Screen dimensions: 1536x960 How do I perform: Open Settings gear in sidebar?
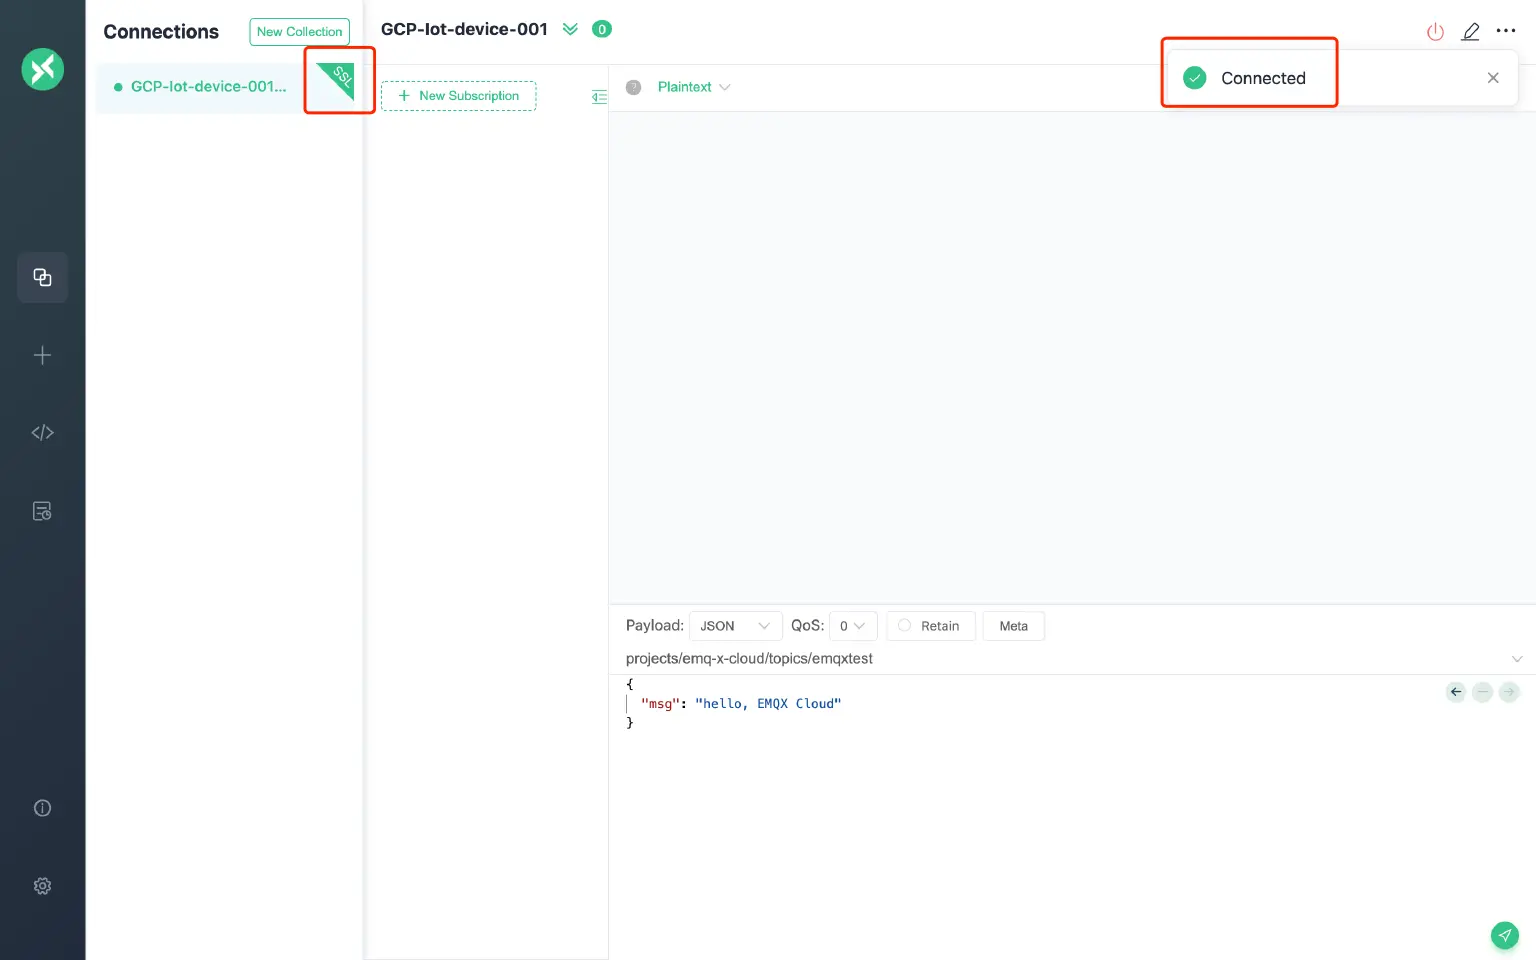coord(42,886)
